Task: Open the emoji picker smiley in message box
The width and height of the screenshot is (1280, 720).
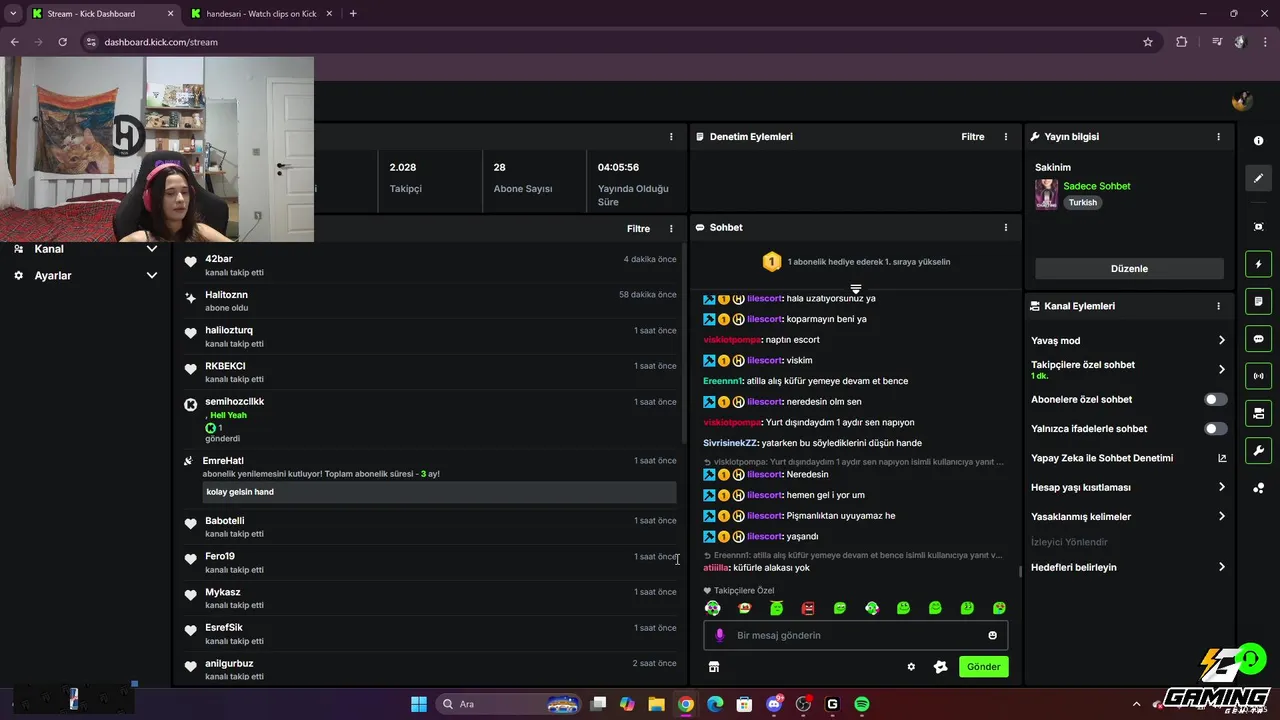Action: point(993,635)
